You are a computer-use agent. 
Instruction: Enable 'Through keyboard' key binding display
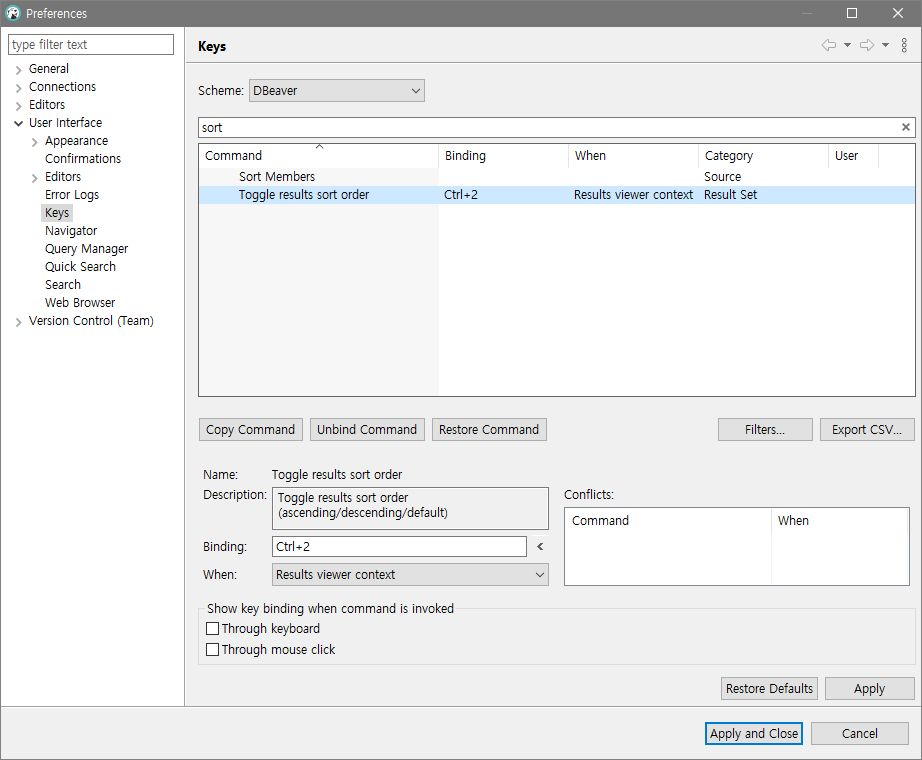click(x=212, y=628)
